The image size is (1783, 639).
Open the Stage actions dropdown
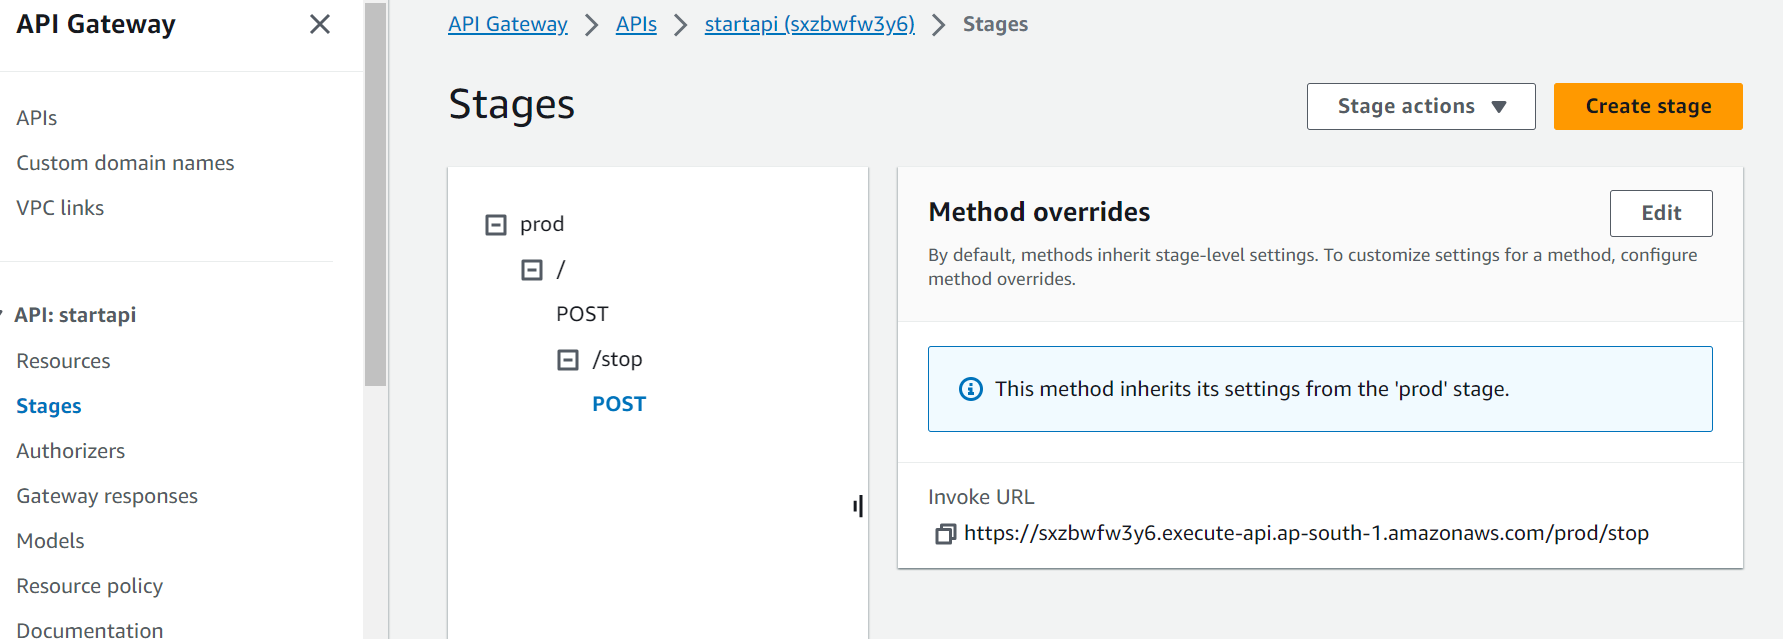[x=1421, y=106]
